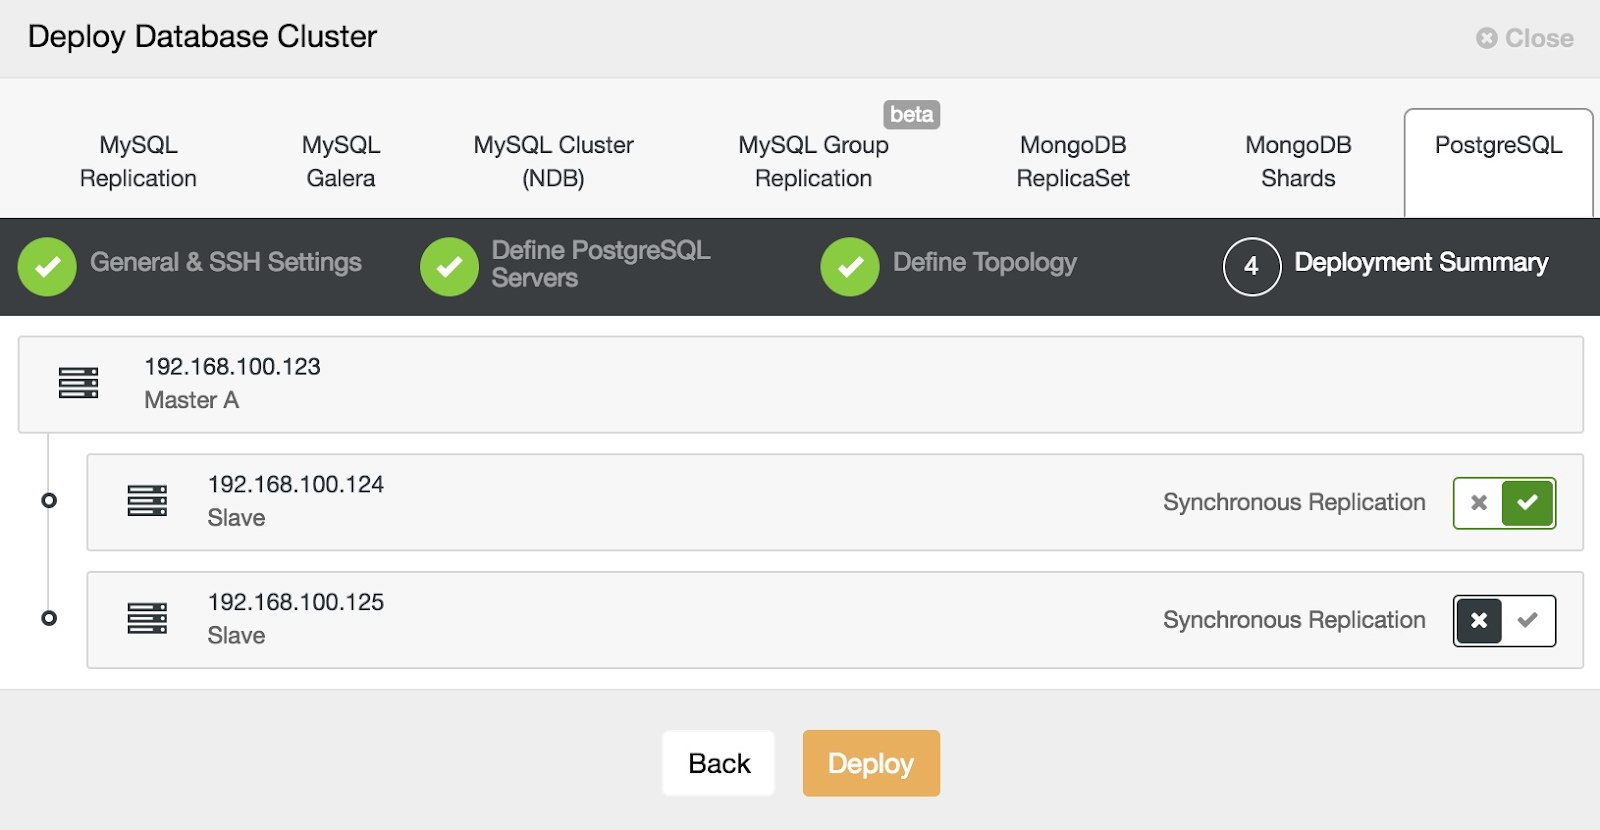Click the green checkmark beside Define PostgreSQL Servers
Viewport: 1600px width, 830px height.
[449, 267]
